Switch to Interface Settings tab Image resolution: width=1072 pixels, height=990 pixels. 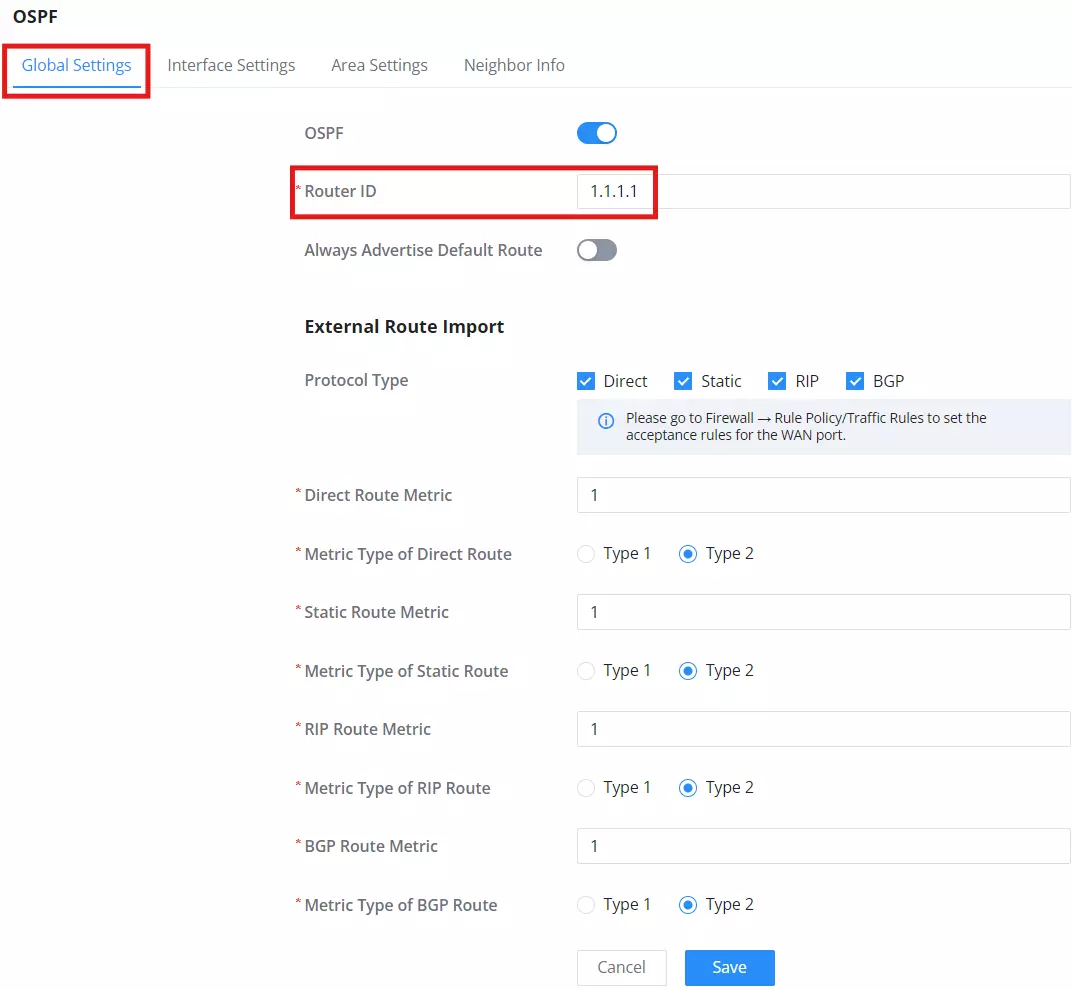231,66
